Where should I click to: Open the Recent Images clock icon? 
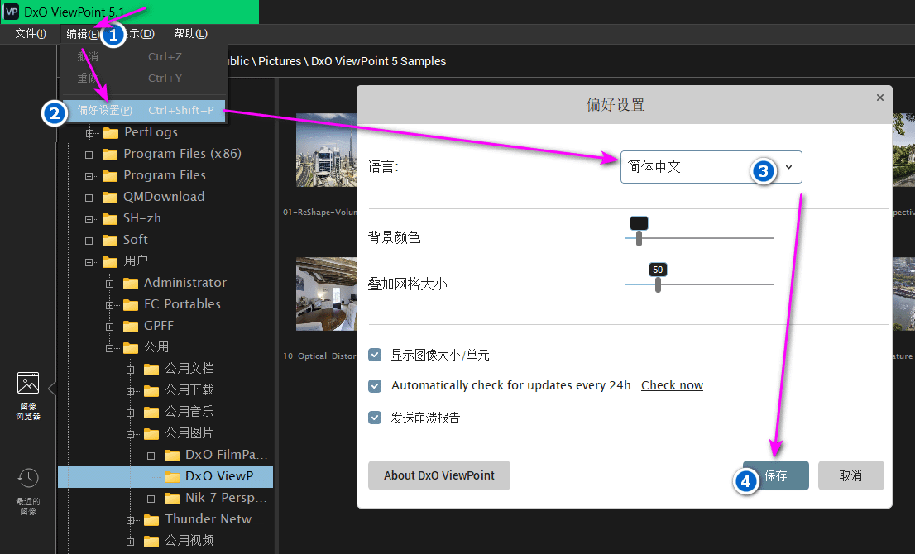click(28, 478)
